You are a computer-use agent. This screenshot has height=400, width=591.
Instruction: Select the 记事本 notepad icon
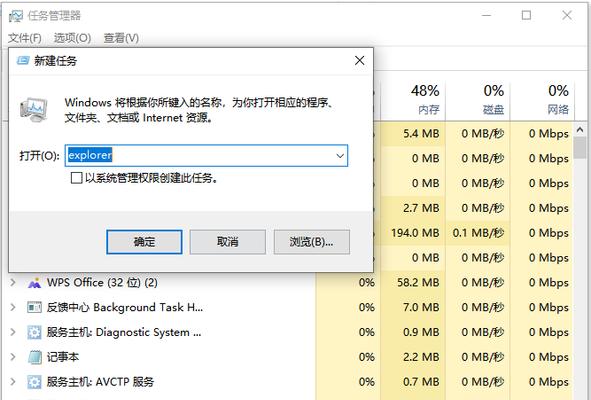tap(35, 357)
